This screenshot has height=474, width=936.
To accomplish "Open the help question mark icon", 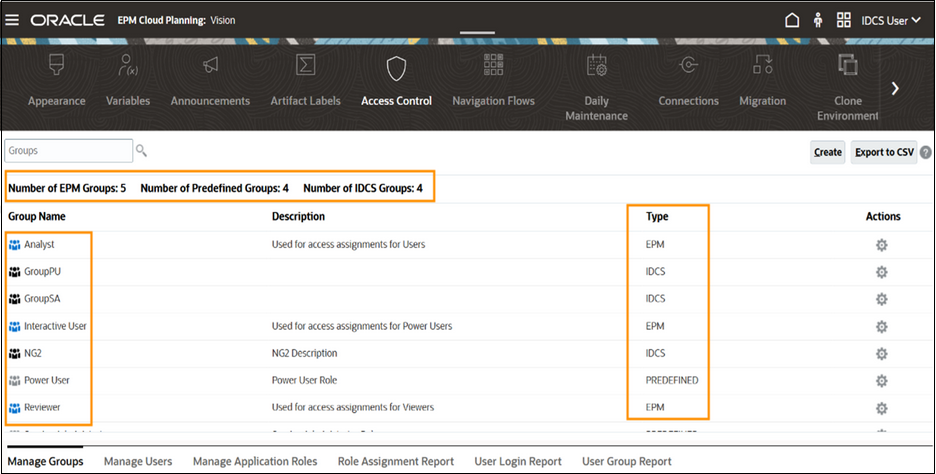I will (926, 152).
